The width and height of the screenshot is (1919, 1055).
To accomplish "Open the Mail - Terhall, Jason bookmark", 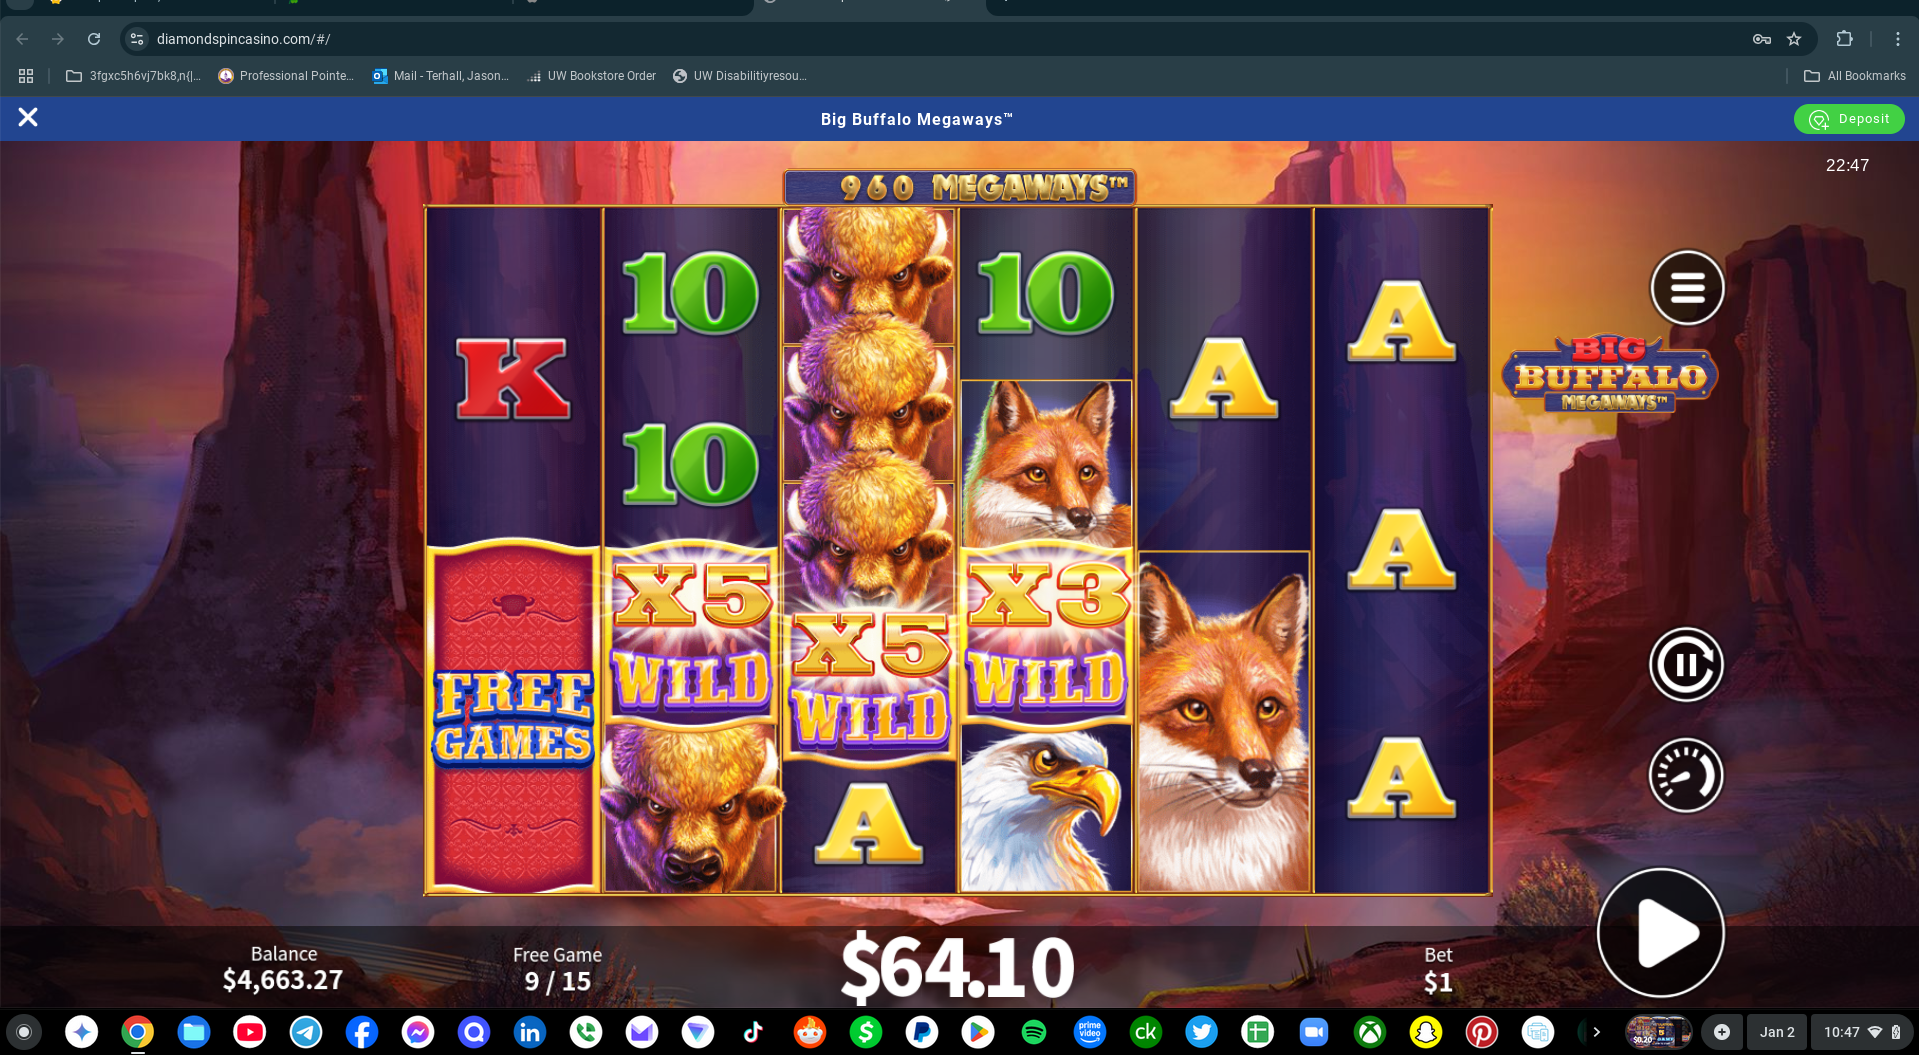I will coord(441,76).
